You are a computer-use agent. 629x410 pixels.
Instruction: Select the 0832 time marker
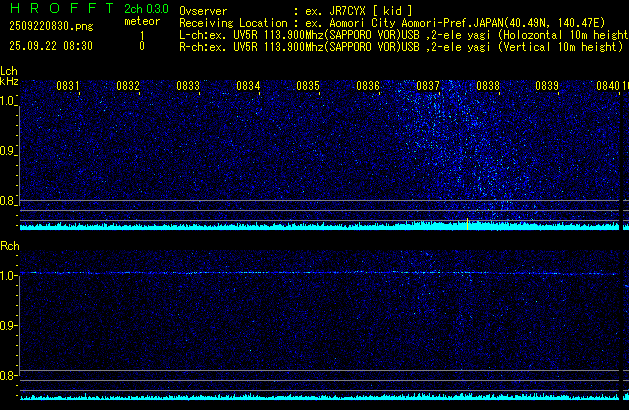(128, 86)
